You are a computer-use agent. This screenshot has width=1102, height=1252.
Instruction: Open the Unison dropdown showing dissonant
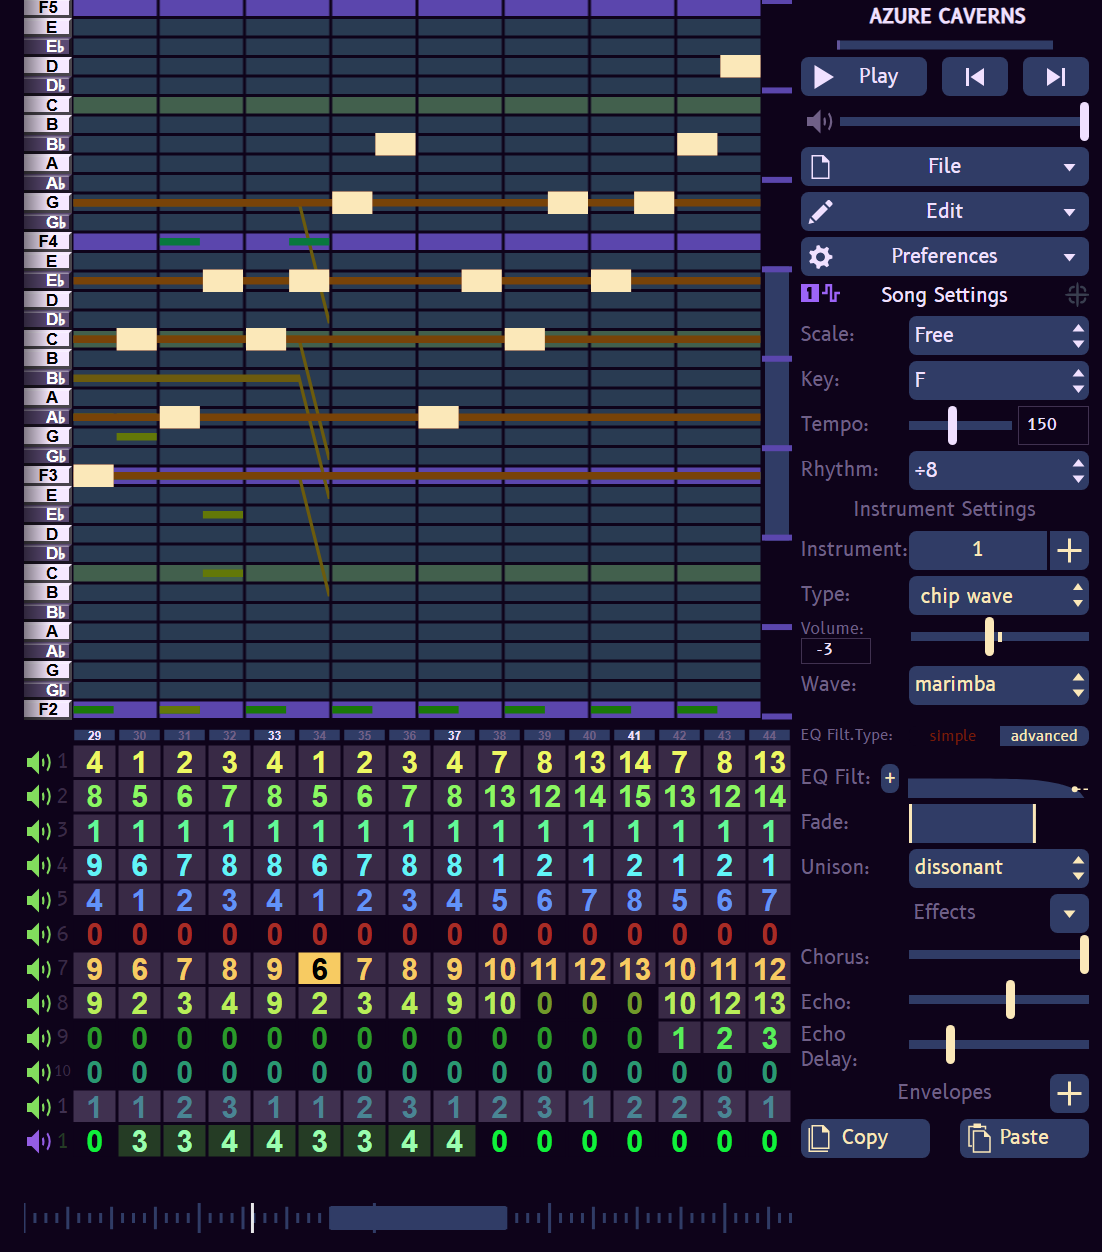[998, 868]
